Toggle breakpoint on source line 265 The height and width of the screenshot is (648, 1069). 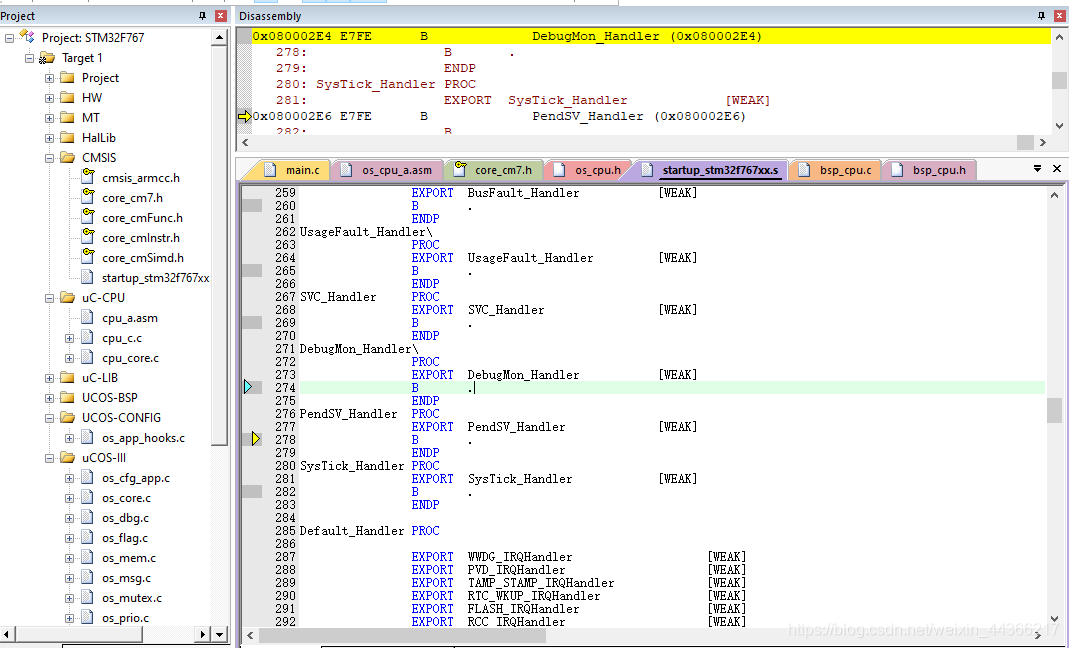tap(252, 271)
